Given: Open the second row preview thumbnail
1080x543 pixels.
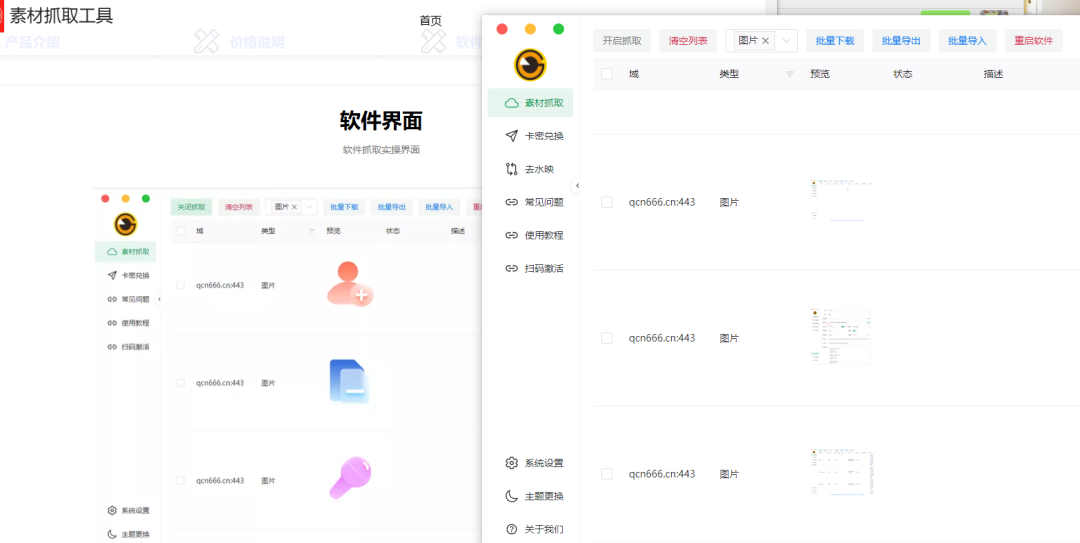Looking at the screenshot, I should (x=840, y=336).
